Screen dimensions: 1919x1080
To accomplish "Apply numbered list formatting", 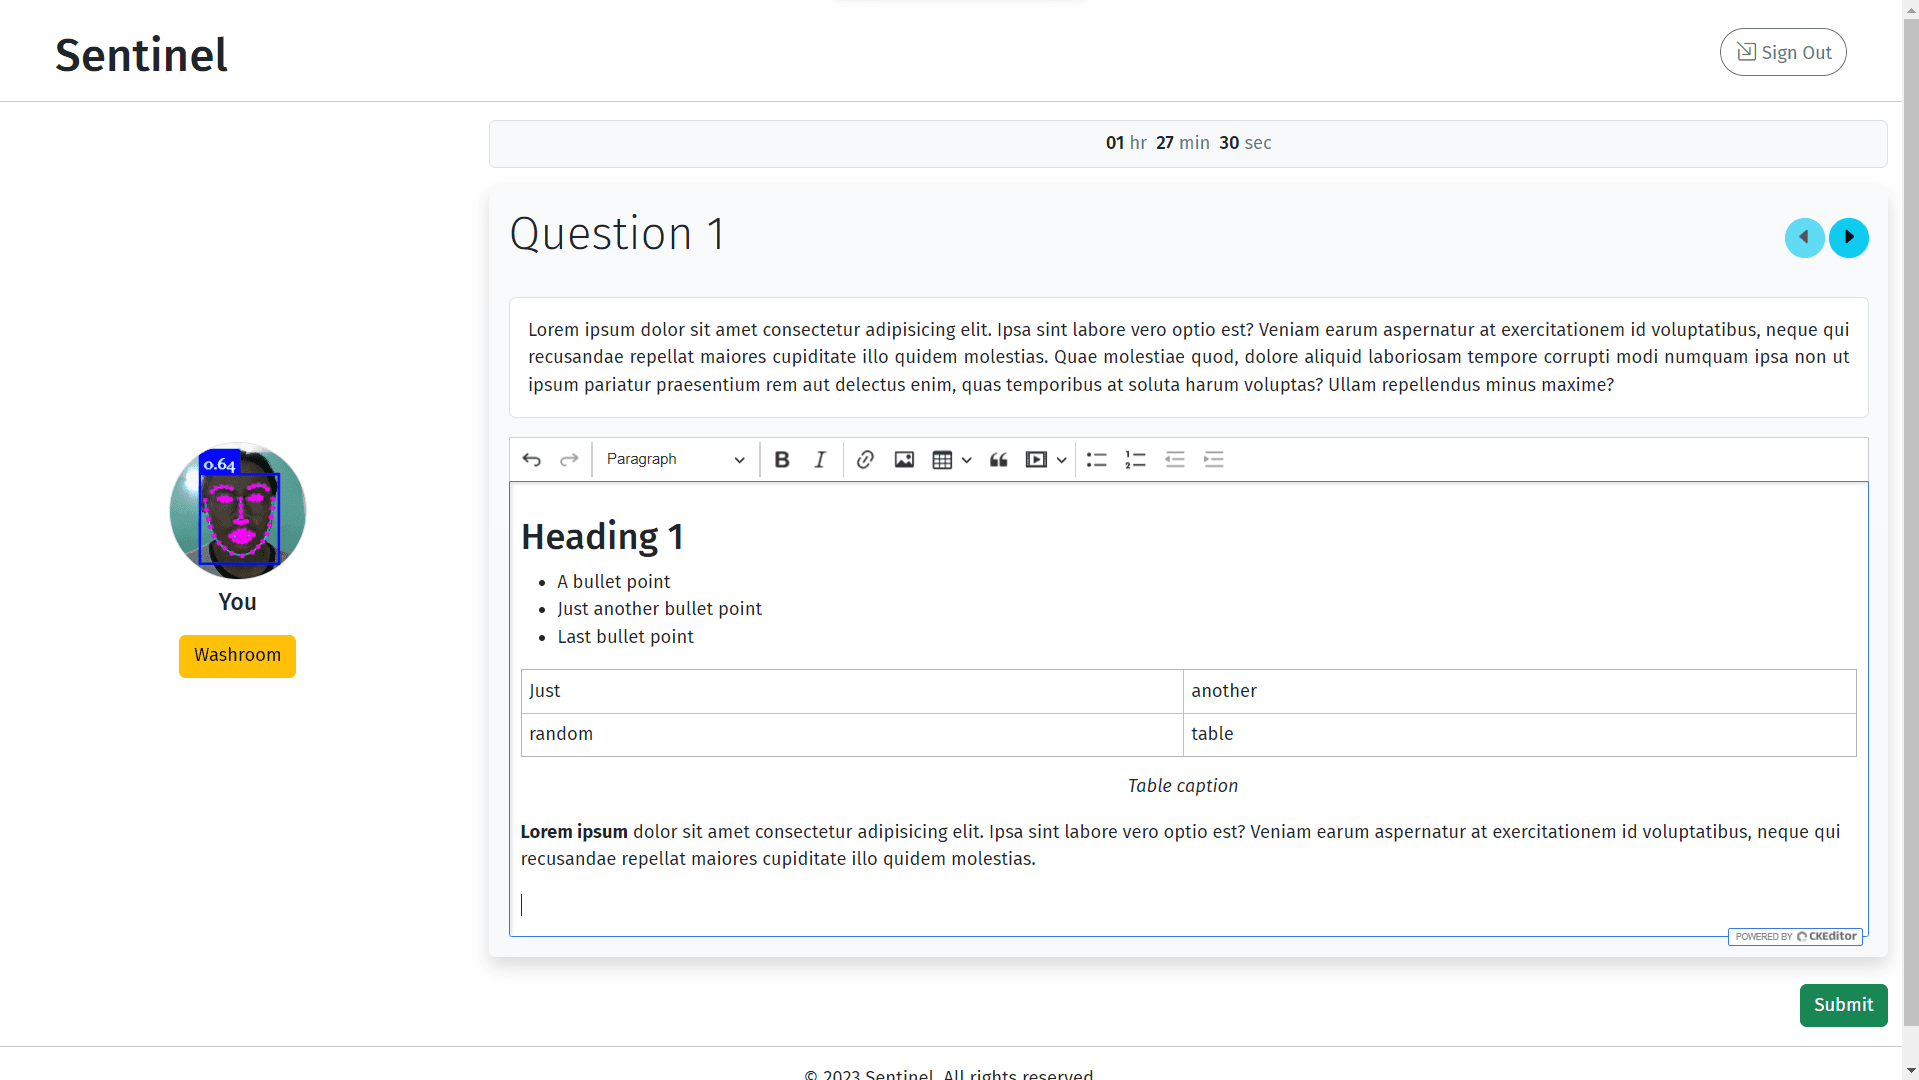I will coord(1135,460).
